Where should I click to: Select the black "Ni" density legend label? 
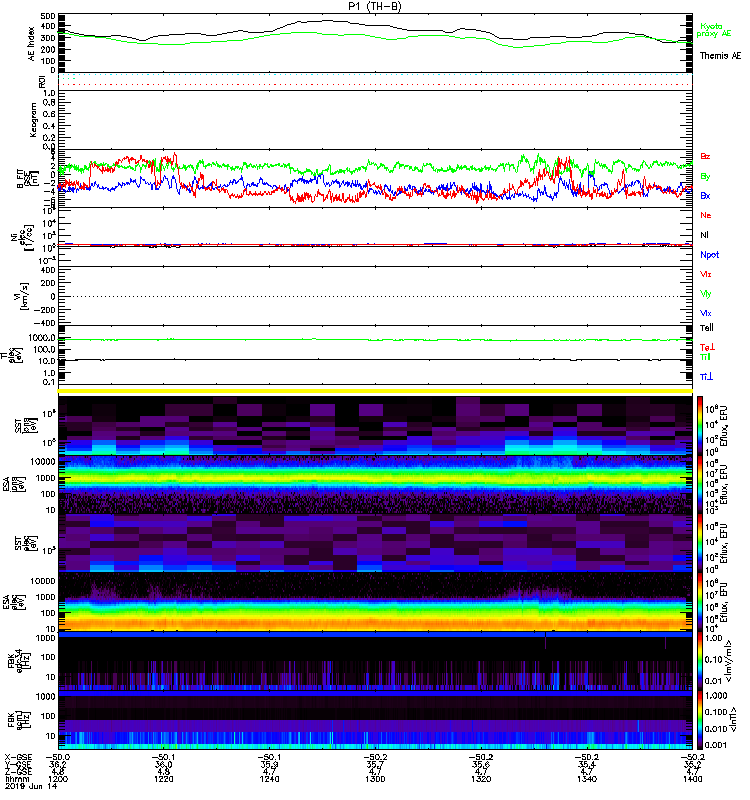(704, 235)
